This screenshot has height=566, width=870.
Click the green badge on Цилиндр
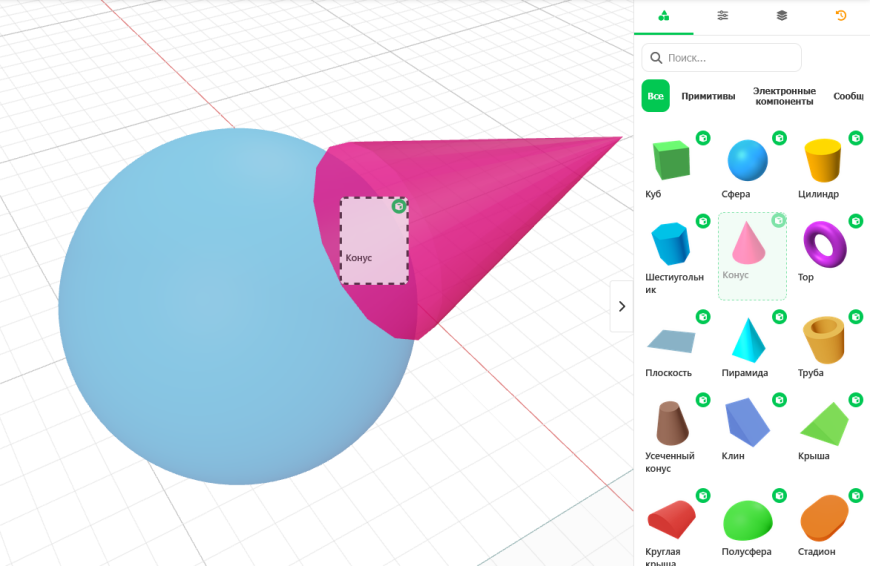(x=856, y=138)
